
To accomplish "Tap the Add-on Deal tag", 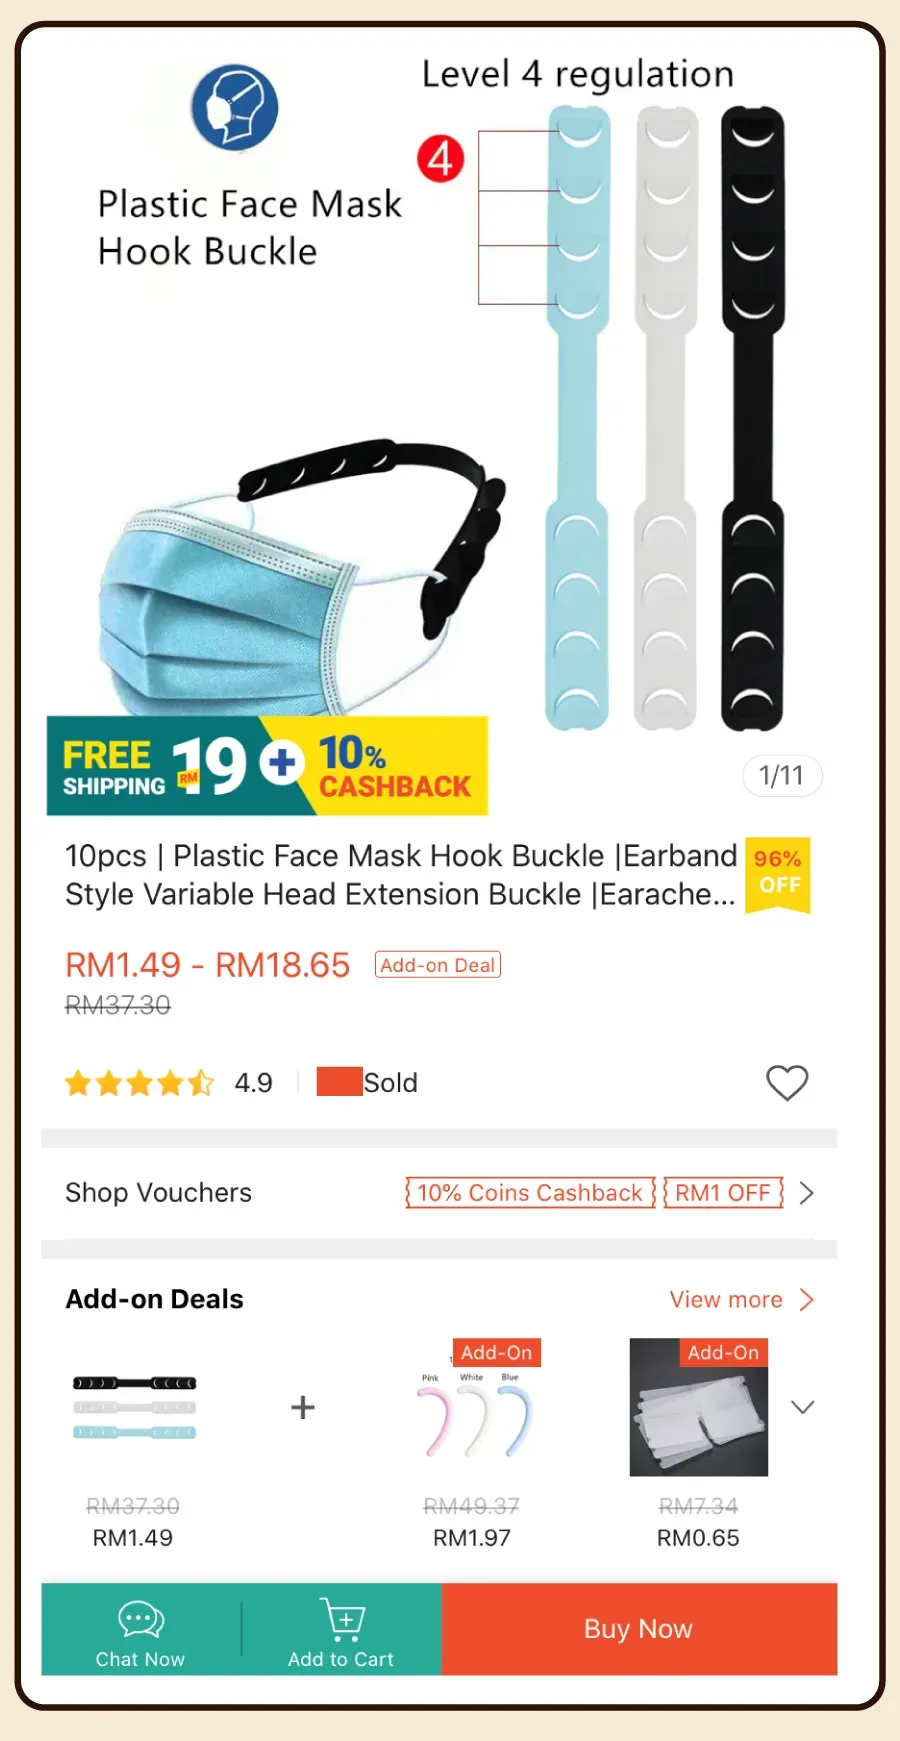I will pos(438,965).
